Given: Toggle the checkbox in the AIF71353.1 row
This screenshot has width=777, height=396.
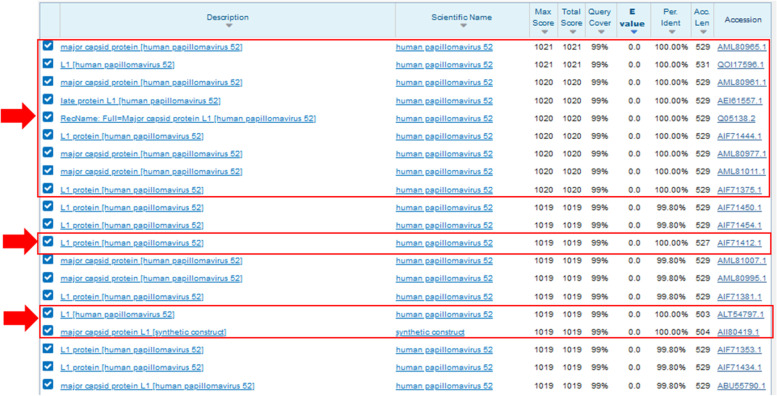Looking at the screenshot, I should pyautogui.click(x=48, y=348).
